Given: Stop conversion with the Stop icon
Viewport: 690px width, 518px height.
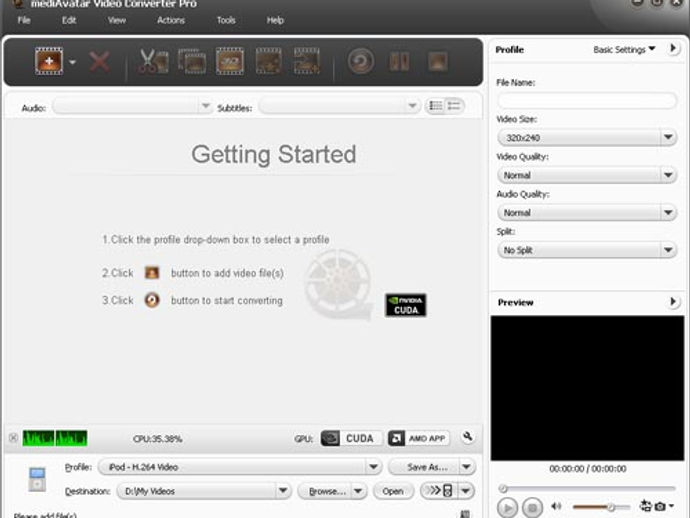Looking at the screenshot, I should [438, 61].
